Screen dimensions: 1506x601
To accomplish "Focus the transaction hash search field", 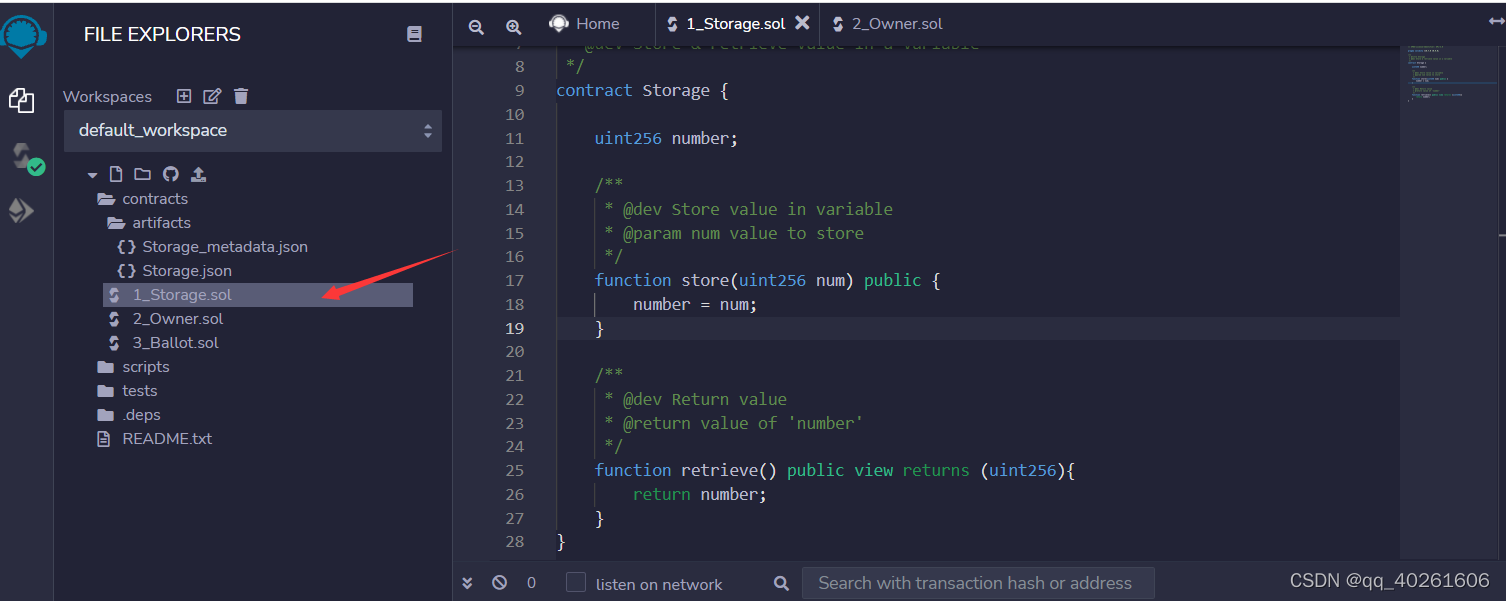I will (x=978, y=583).
